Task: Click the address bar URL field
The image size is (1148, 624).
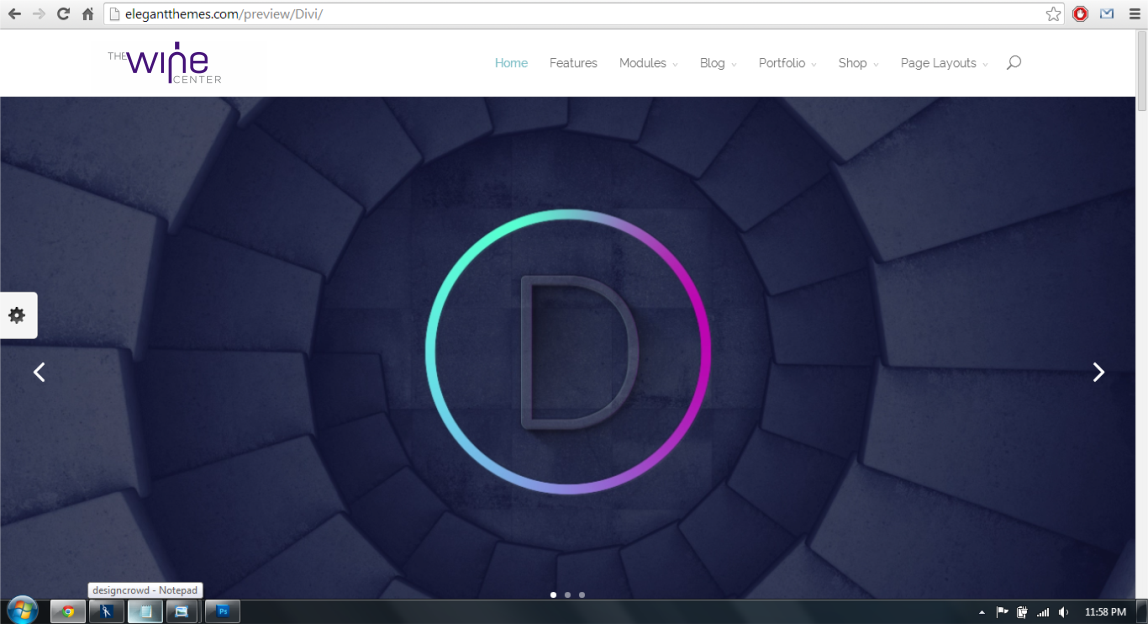Action: pyautogui.click(x=580, y=14)
